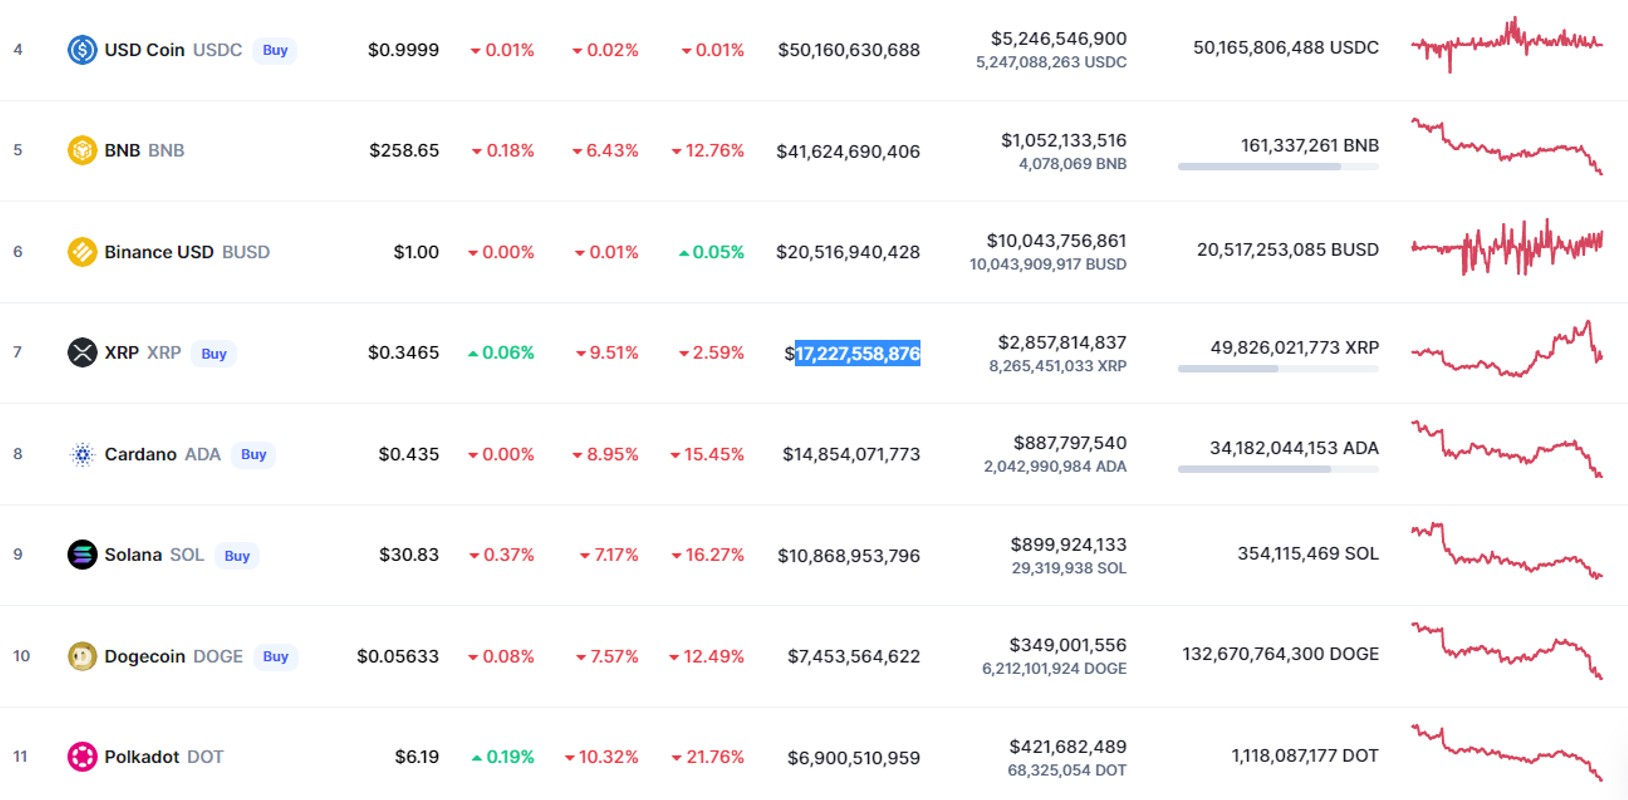
Task: Click the Buy button next to Dogecoin
Action: [276, 657]
